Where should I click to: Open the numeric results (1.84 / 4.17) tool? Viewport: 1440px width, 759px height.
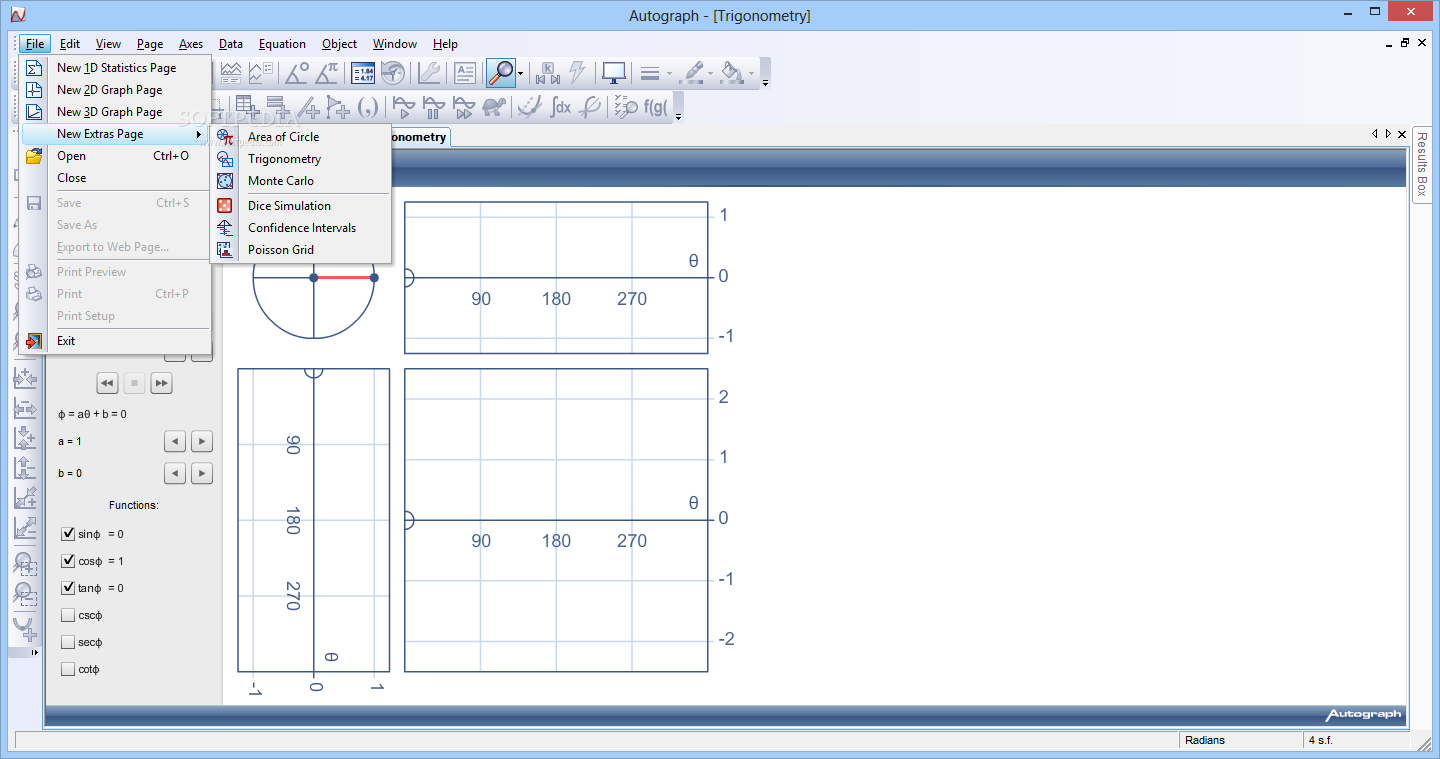[x=363, y=73]
